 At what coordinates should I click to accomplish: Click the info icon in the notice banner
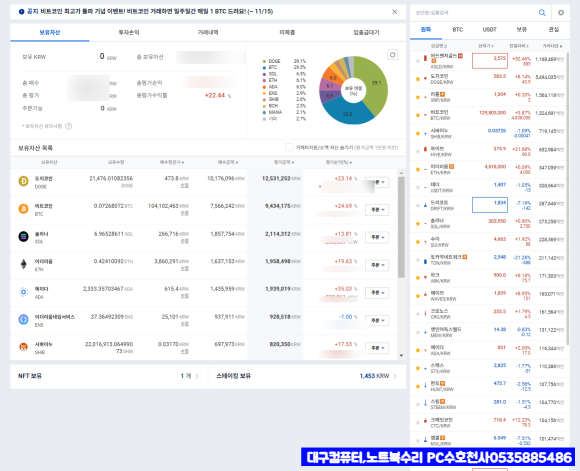[21, 11]
